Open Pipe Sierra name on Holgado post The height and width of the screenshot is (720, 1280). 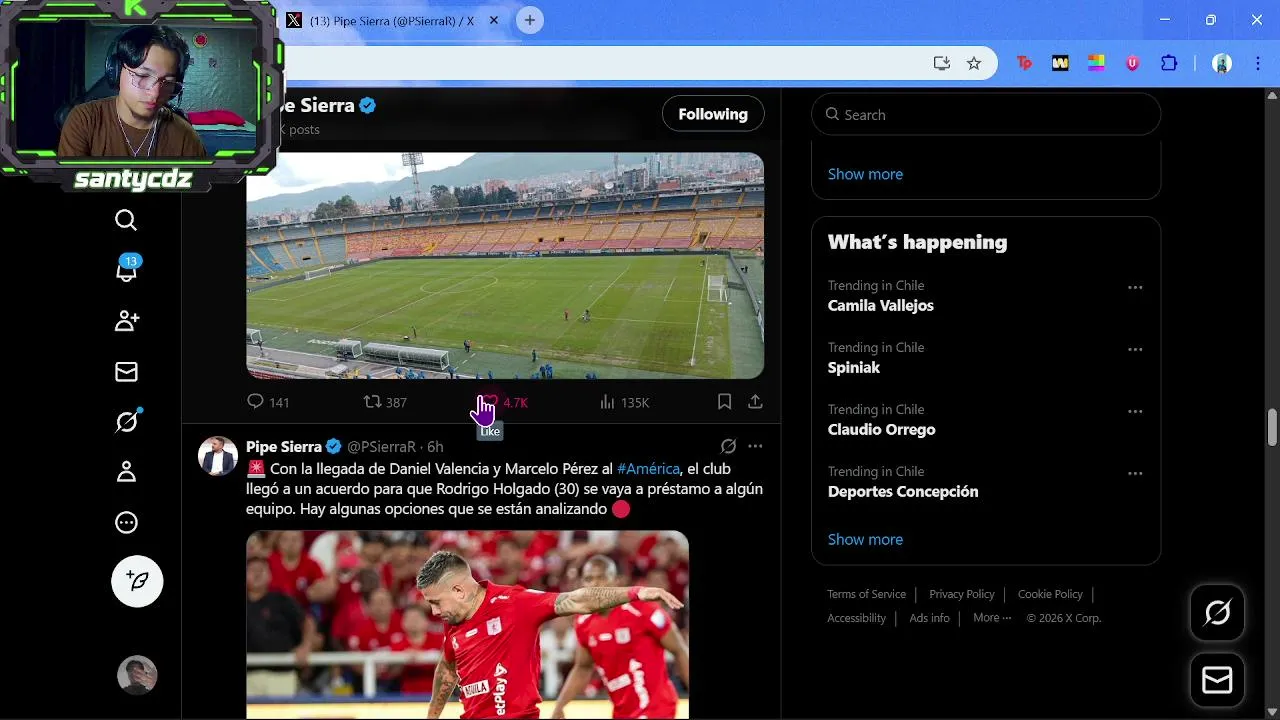tap(284, 446)
